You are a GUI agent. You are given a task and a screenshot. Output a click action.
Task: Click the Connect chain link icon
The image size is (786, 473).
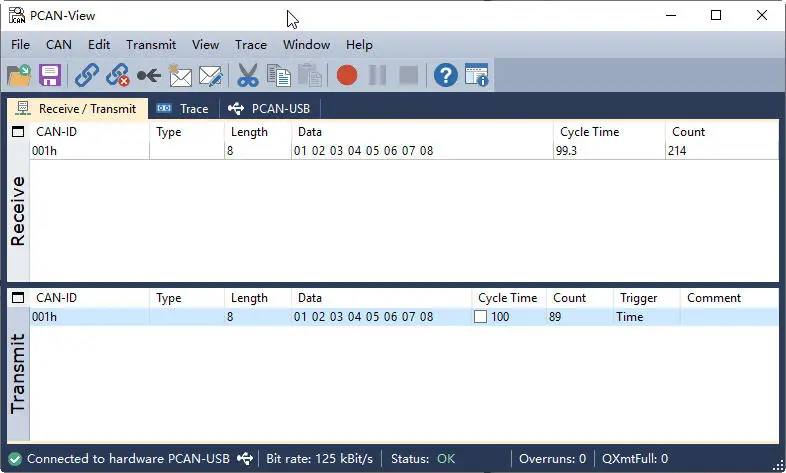point(87,76)
